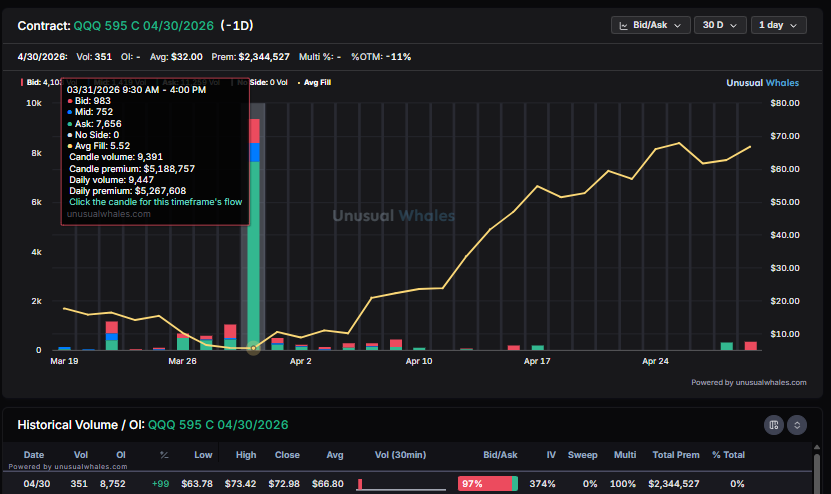Click the tall 03/31 volume candle

(254, 234)
